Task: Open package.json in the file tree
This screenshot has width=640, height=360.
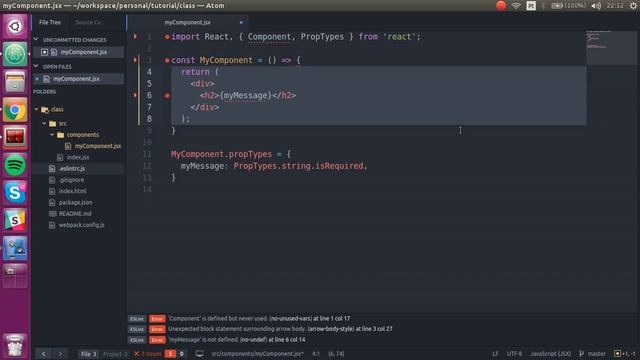Action: pos(76,202)
